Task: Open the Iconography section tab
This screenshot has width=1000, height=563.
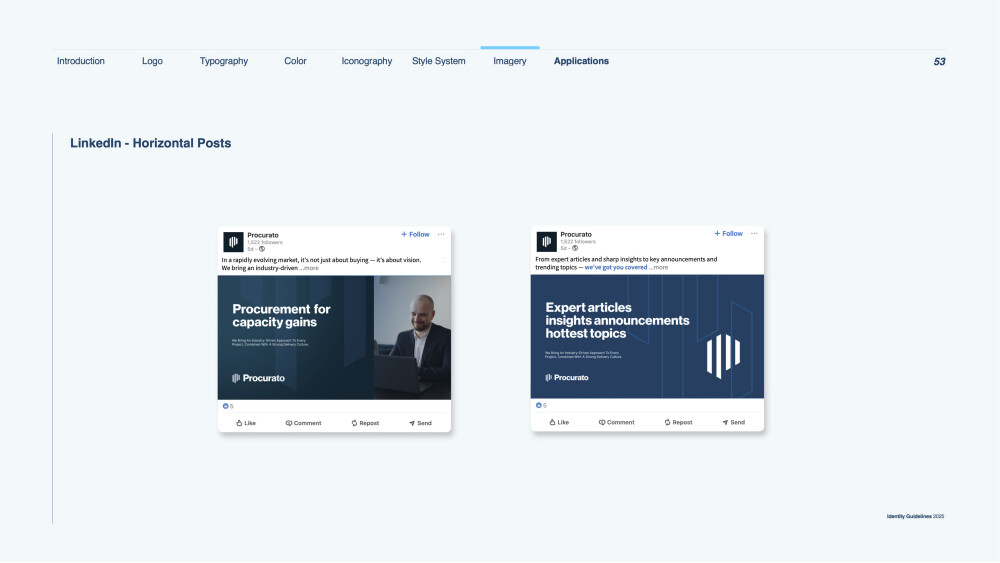Action: click(367, 61)
